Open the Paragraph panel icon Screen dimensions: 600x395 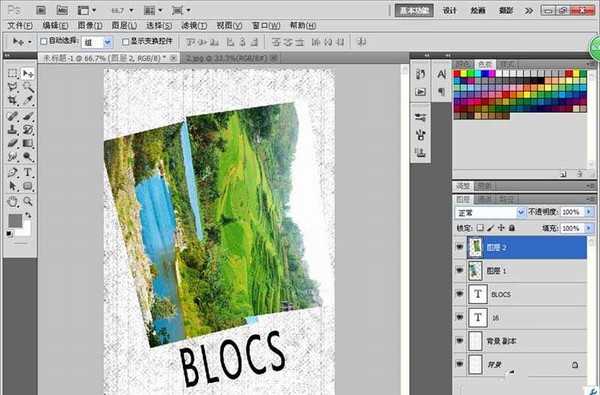click(442, 92)
